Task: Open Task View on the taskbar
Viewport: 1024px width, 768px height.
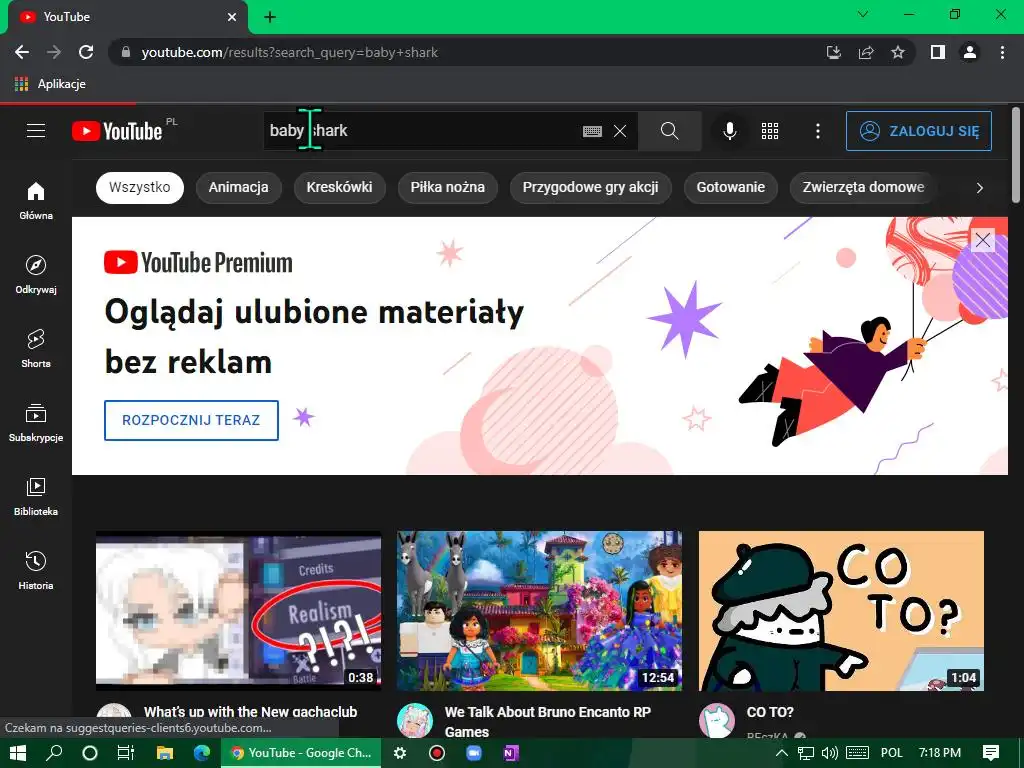Action: pyautogui.click(x=125, y=753)
